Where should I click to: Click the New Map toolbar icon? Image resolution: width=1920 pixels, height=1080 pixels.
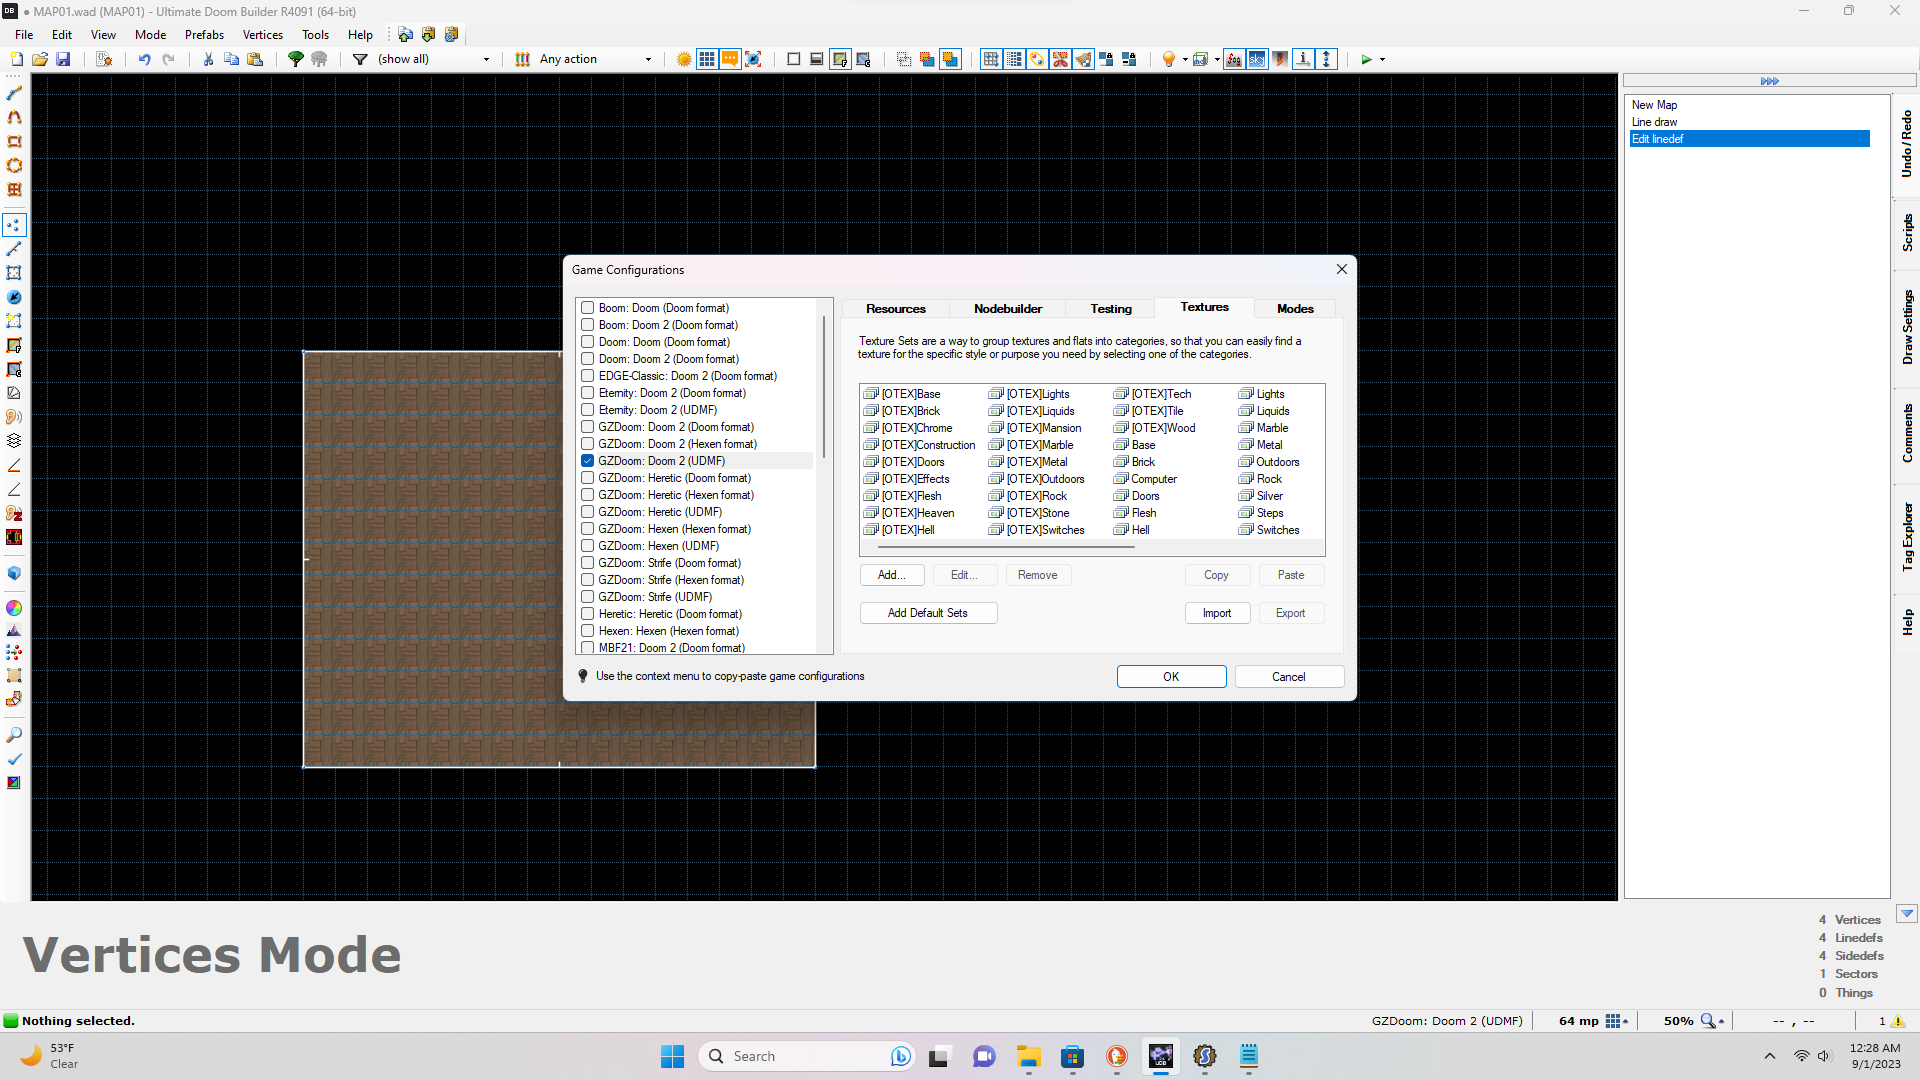(x=16, y=59)
